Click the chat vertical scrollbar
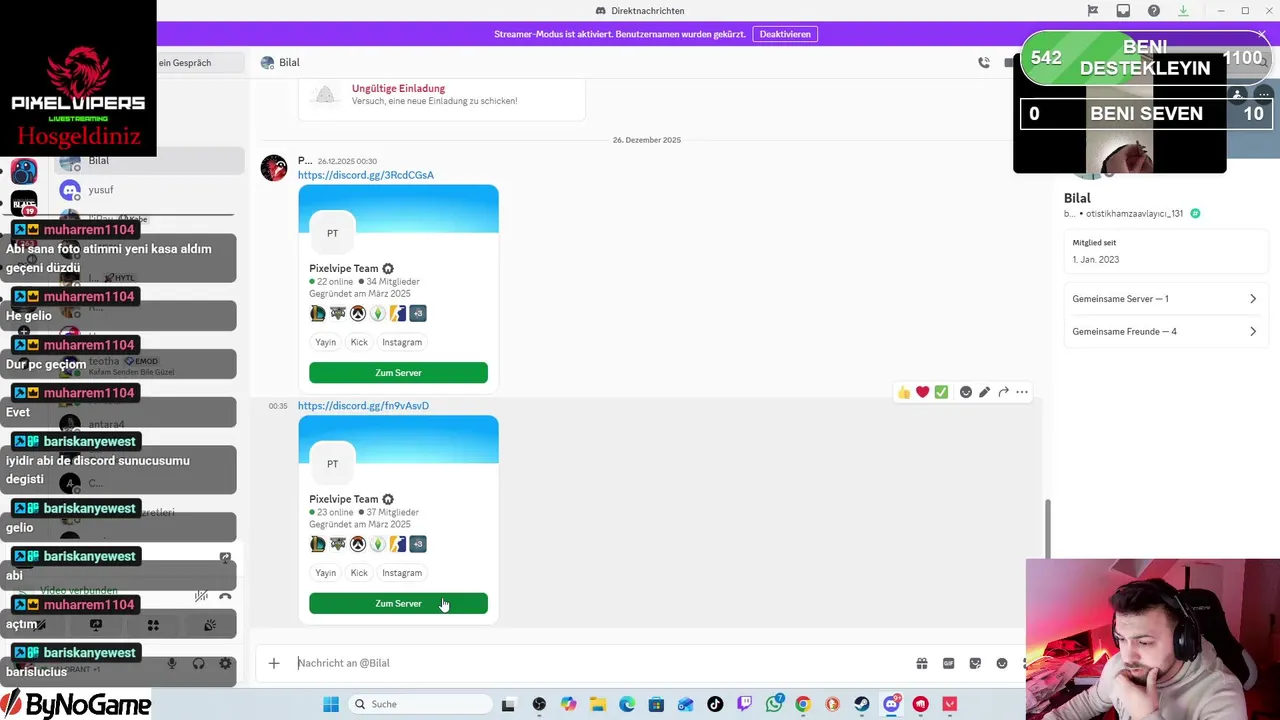Viewport: 1280px width, 720px height. pos(1048,528)
